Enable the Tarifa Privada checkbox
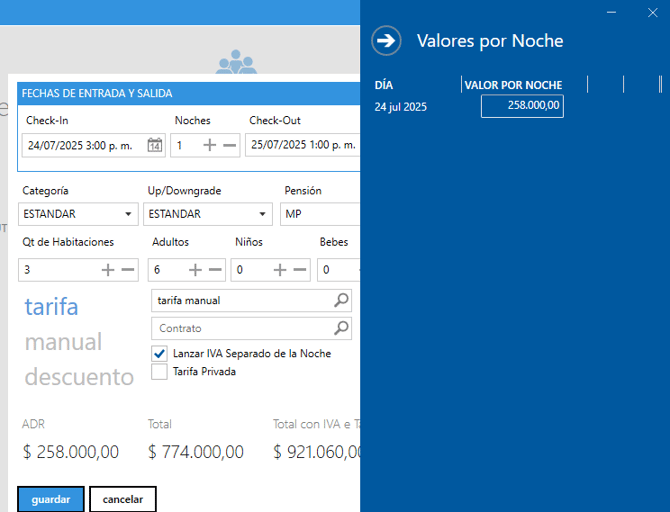The image size is (670, 512). coord(159,372)
